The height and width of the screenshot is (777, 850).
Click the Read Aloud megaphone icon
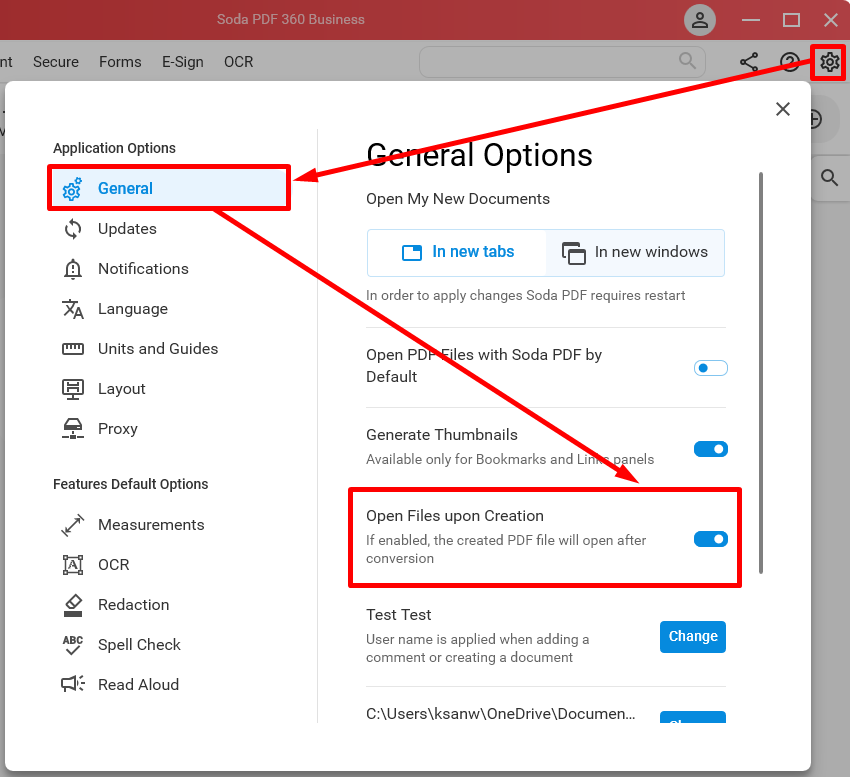[x=73, y=684]
